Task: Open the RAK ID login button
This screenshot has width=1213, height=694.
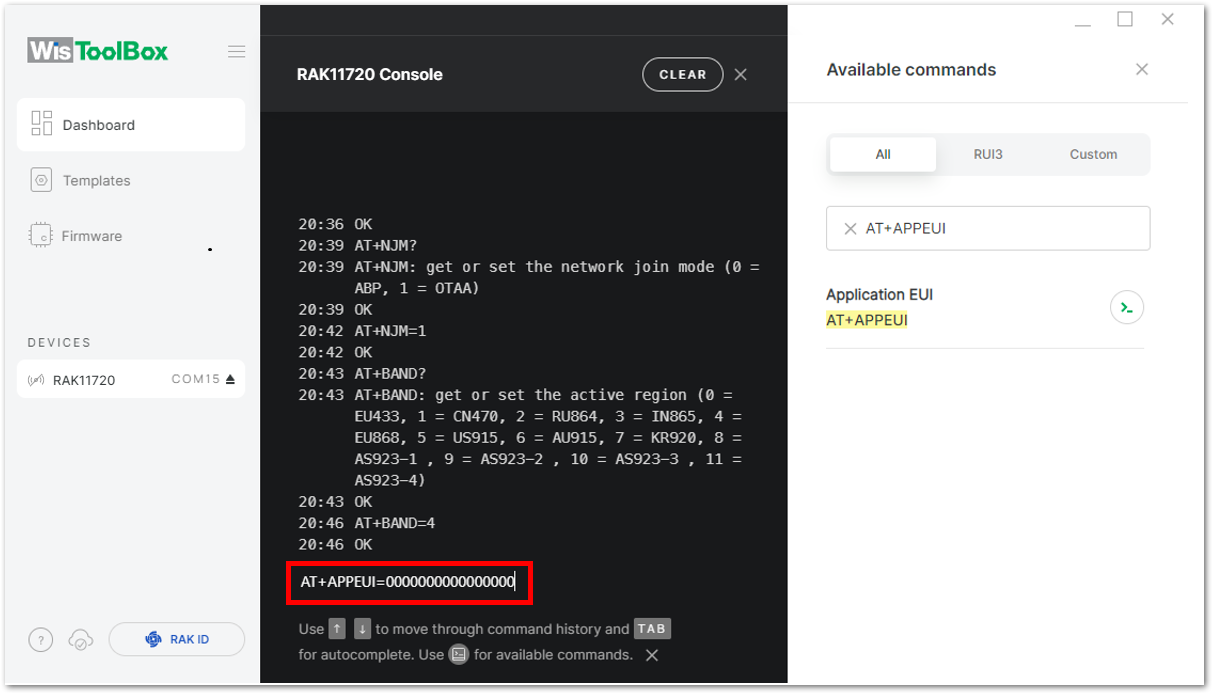Action: [176, 640]
